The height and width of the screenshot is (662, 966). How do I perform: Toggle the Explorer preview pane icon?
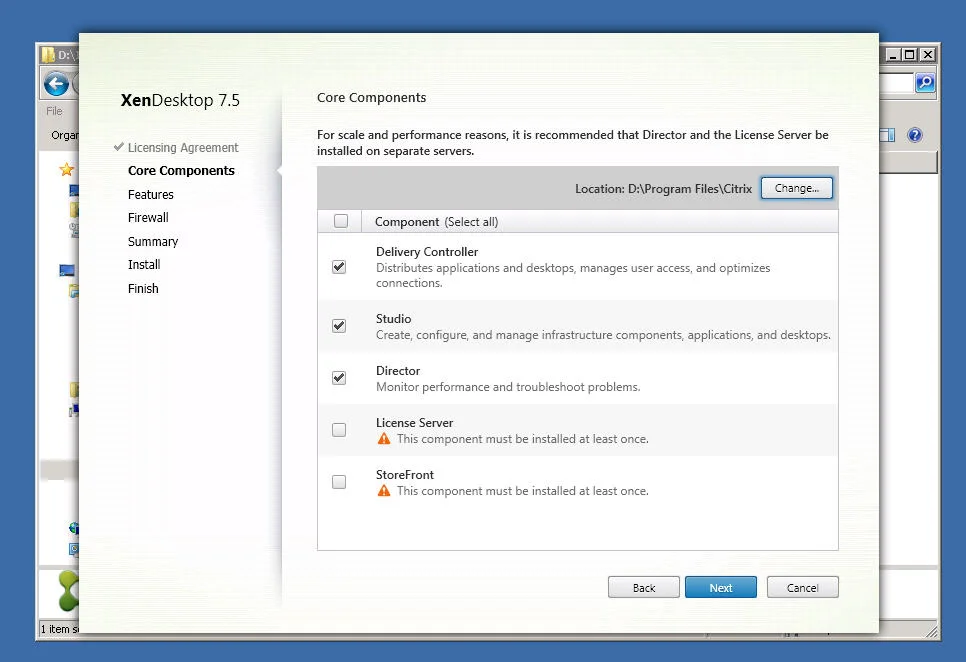pos(887,135)
